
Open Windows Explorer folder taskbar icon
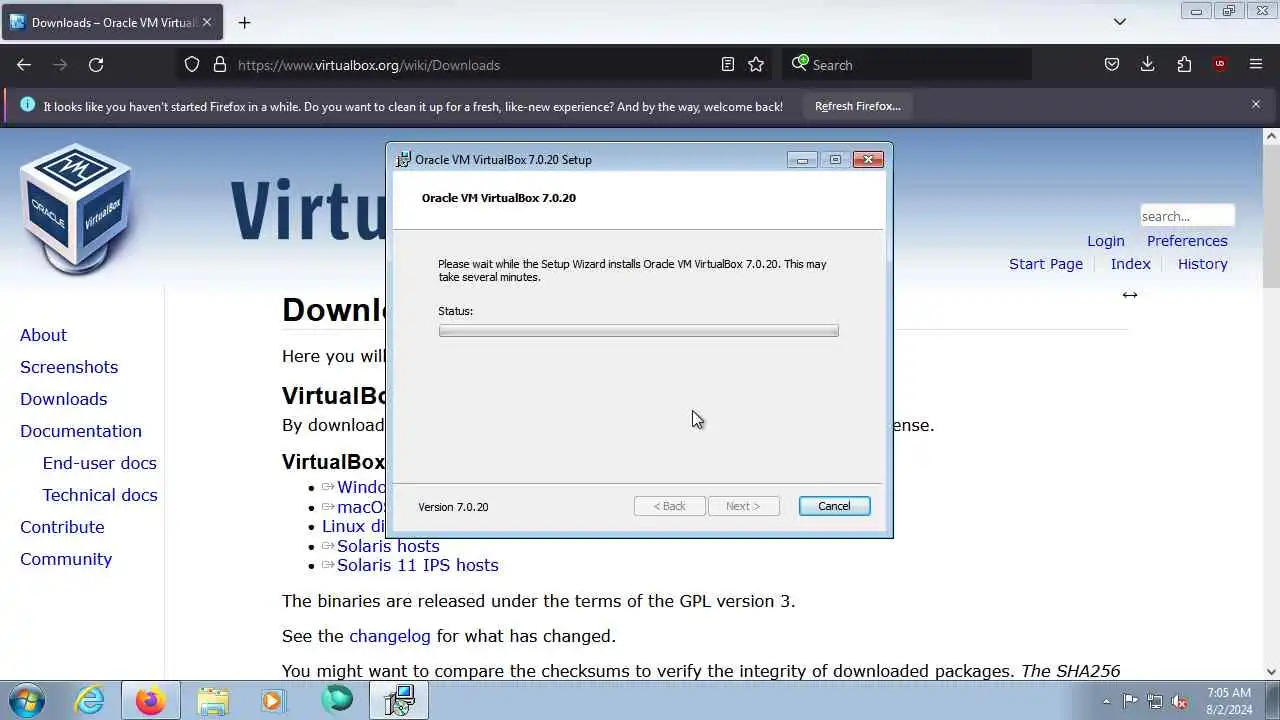pyautogui.click(x=212, y=700)
